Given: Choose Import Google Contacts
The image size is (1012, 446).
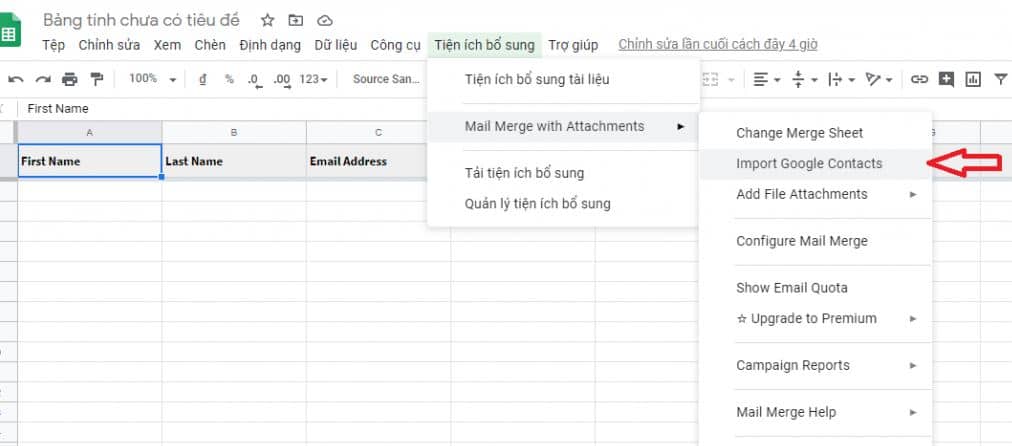Looking at the screenshot, I should pyautogui.click(x=816, y=164).
